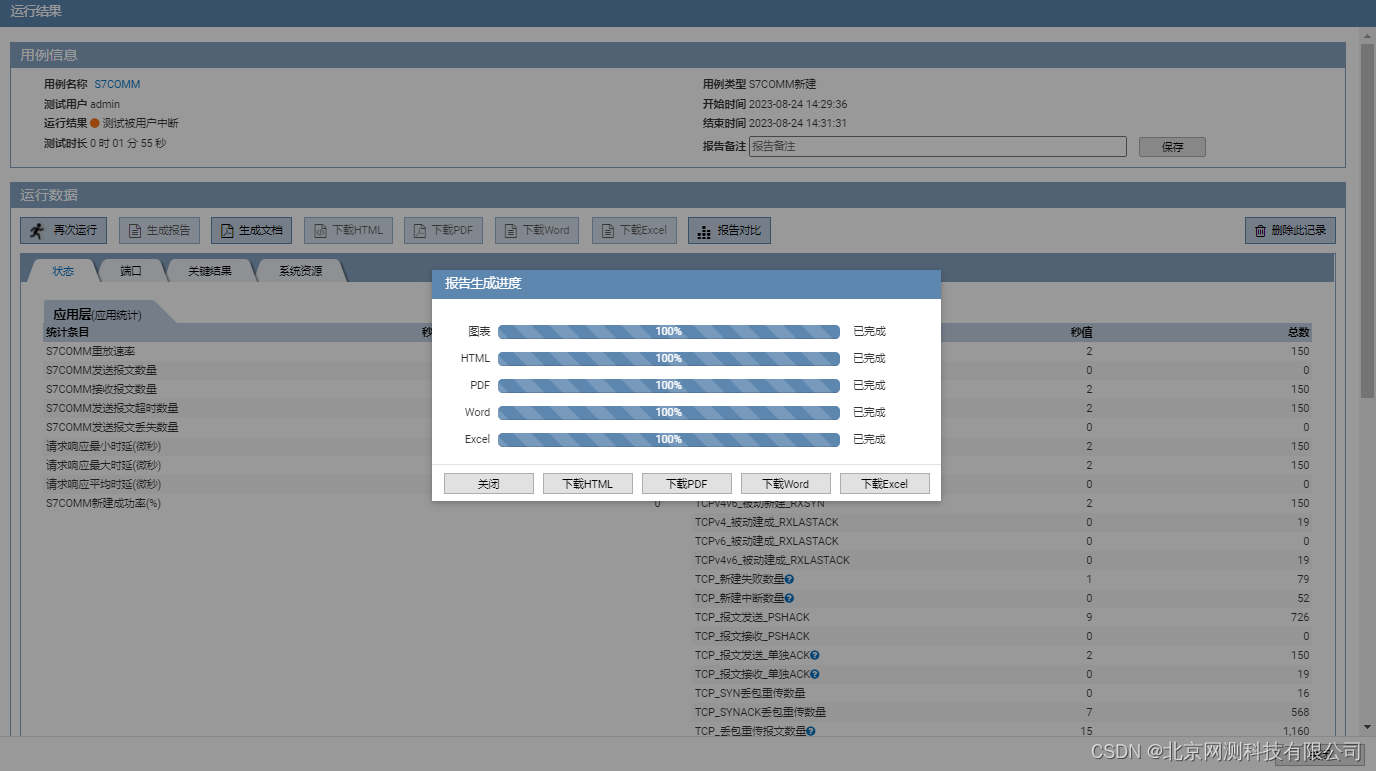The width and height of the screenshot is (1376, 771).
Task: Click the vertical scrollbar thumb
Action: pyautogui.click(x=1367, y=220)
